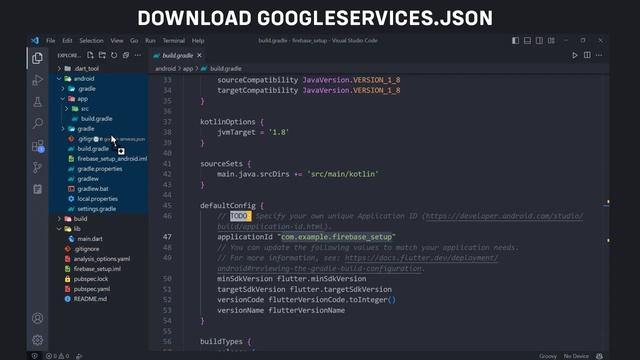Create a new file in Explorer
The image size is (640, 360).
(x=90, y=55)
